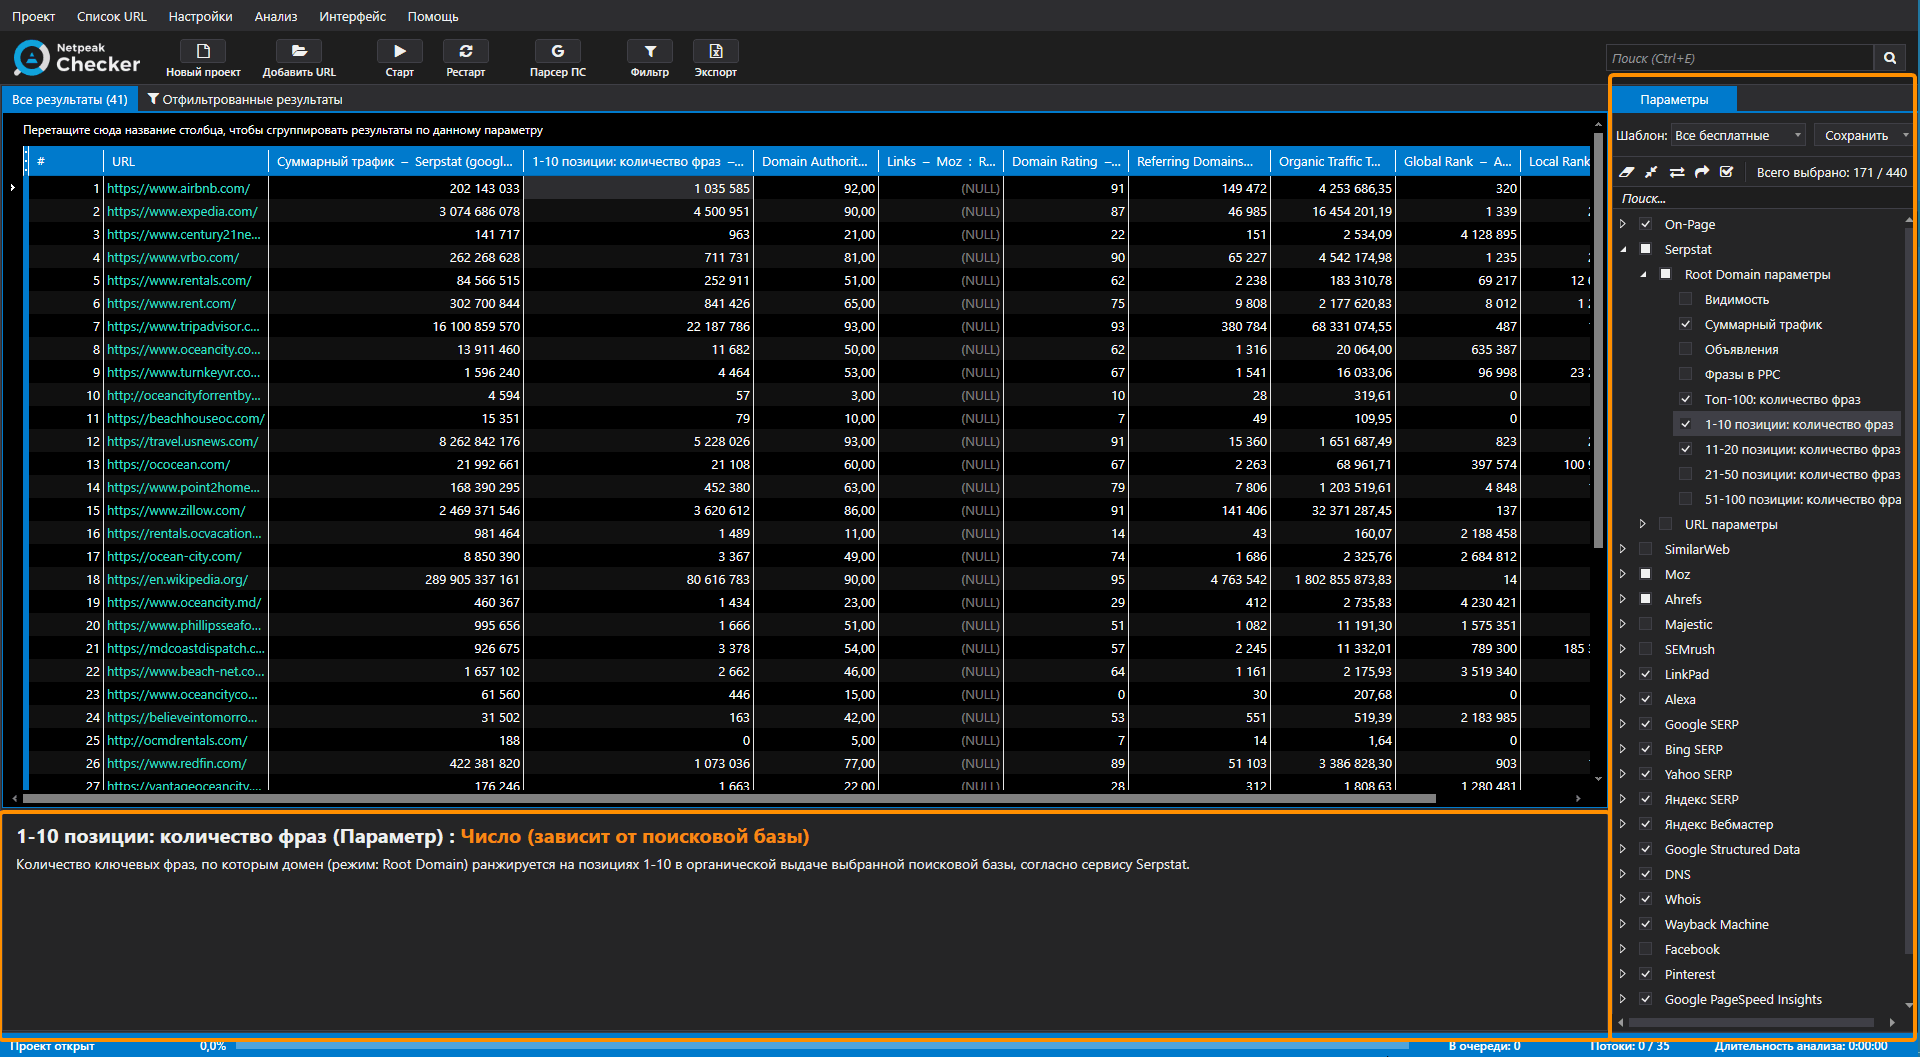Viewport: 1920px width, 1057px height.
Task: Open the https://www.zillow.com/ link
Action: click(176, 510)
